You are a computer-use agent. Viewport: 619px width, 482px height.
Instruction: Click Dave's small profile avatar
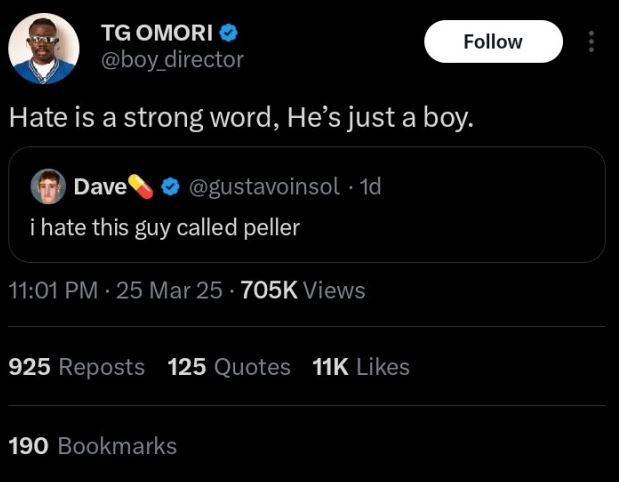click(46, 186)
